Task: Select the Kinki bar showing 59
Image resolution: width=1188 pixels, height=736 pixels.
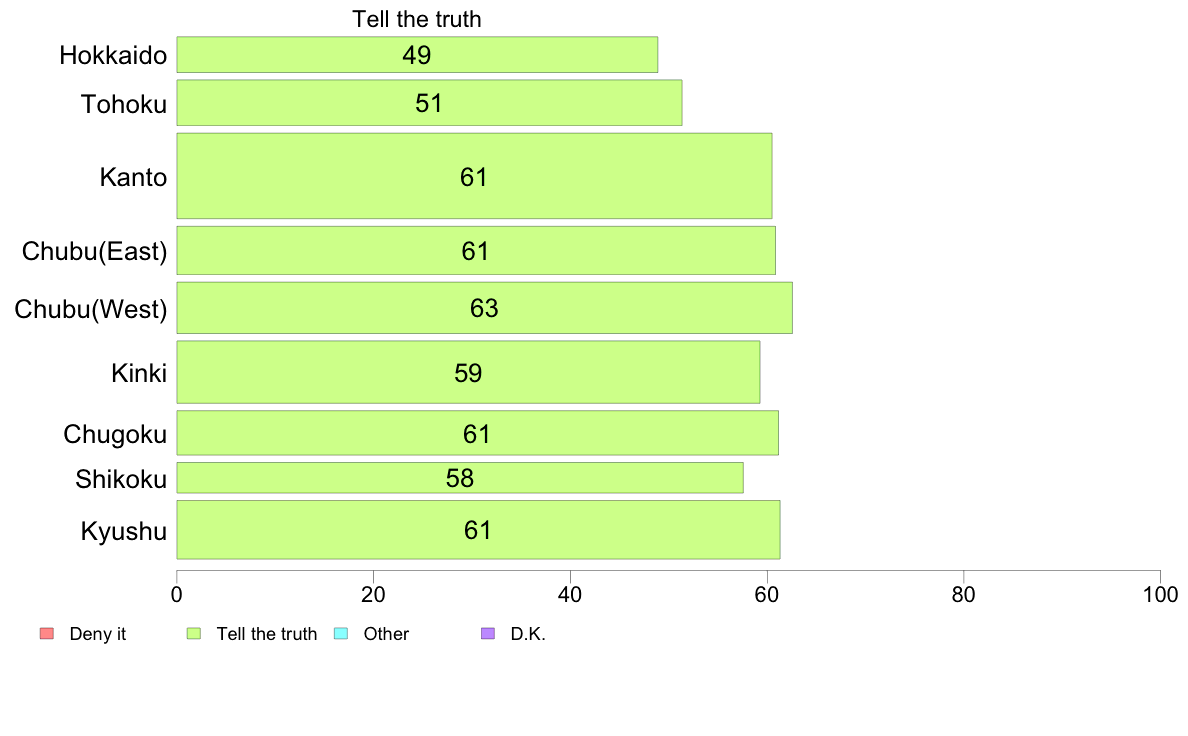Action: (468, 372)
